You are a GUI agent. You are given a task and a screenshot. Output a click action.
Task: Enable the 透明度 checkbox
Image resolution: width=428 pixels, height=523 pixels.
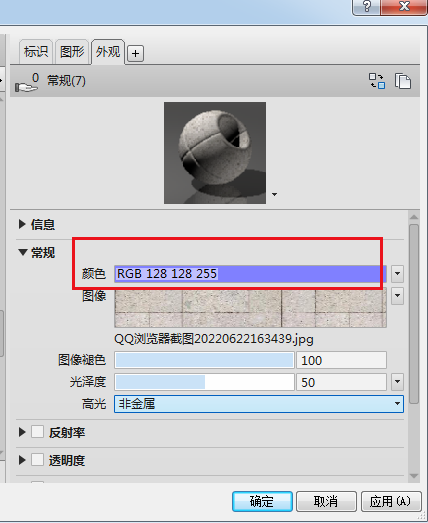point(37,460)
